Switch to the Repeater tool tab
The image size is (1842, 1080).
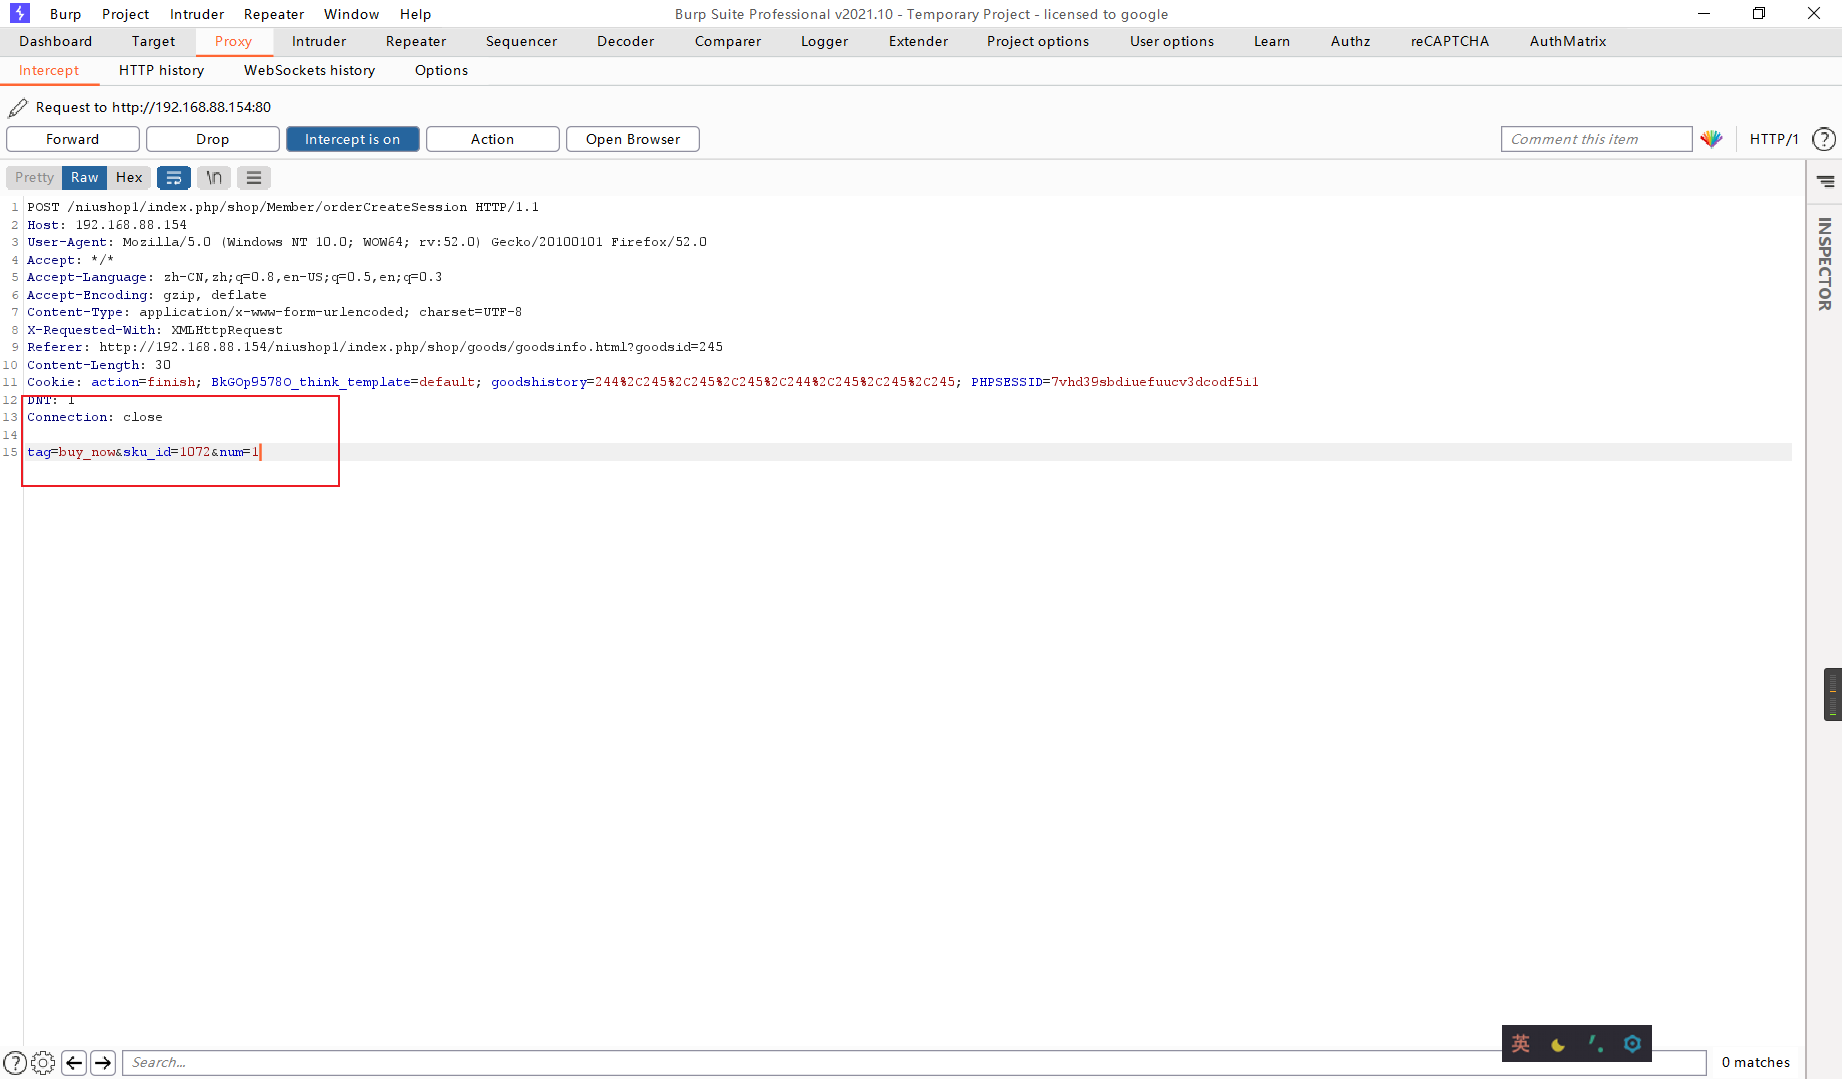point(416,41)
